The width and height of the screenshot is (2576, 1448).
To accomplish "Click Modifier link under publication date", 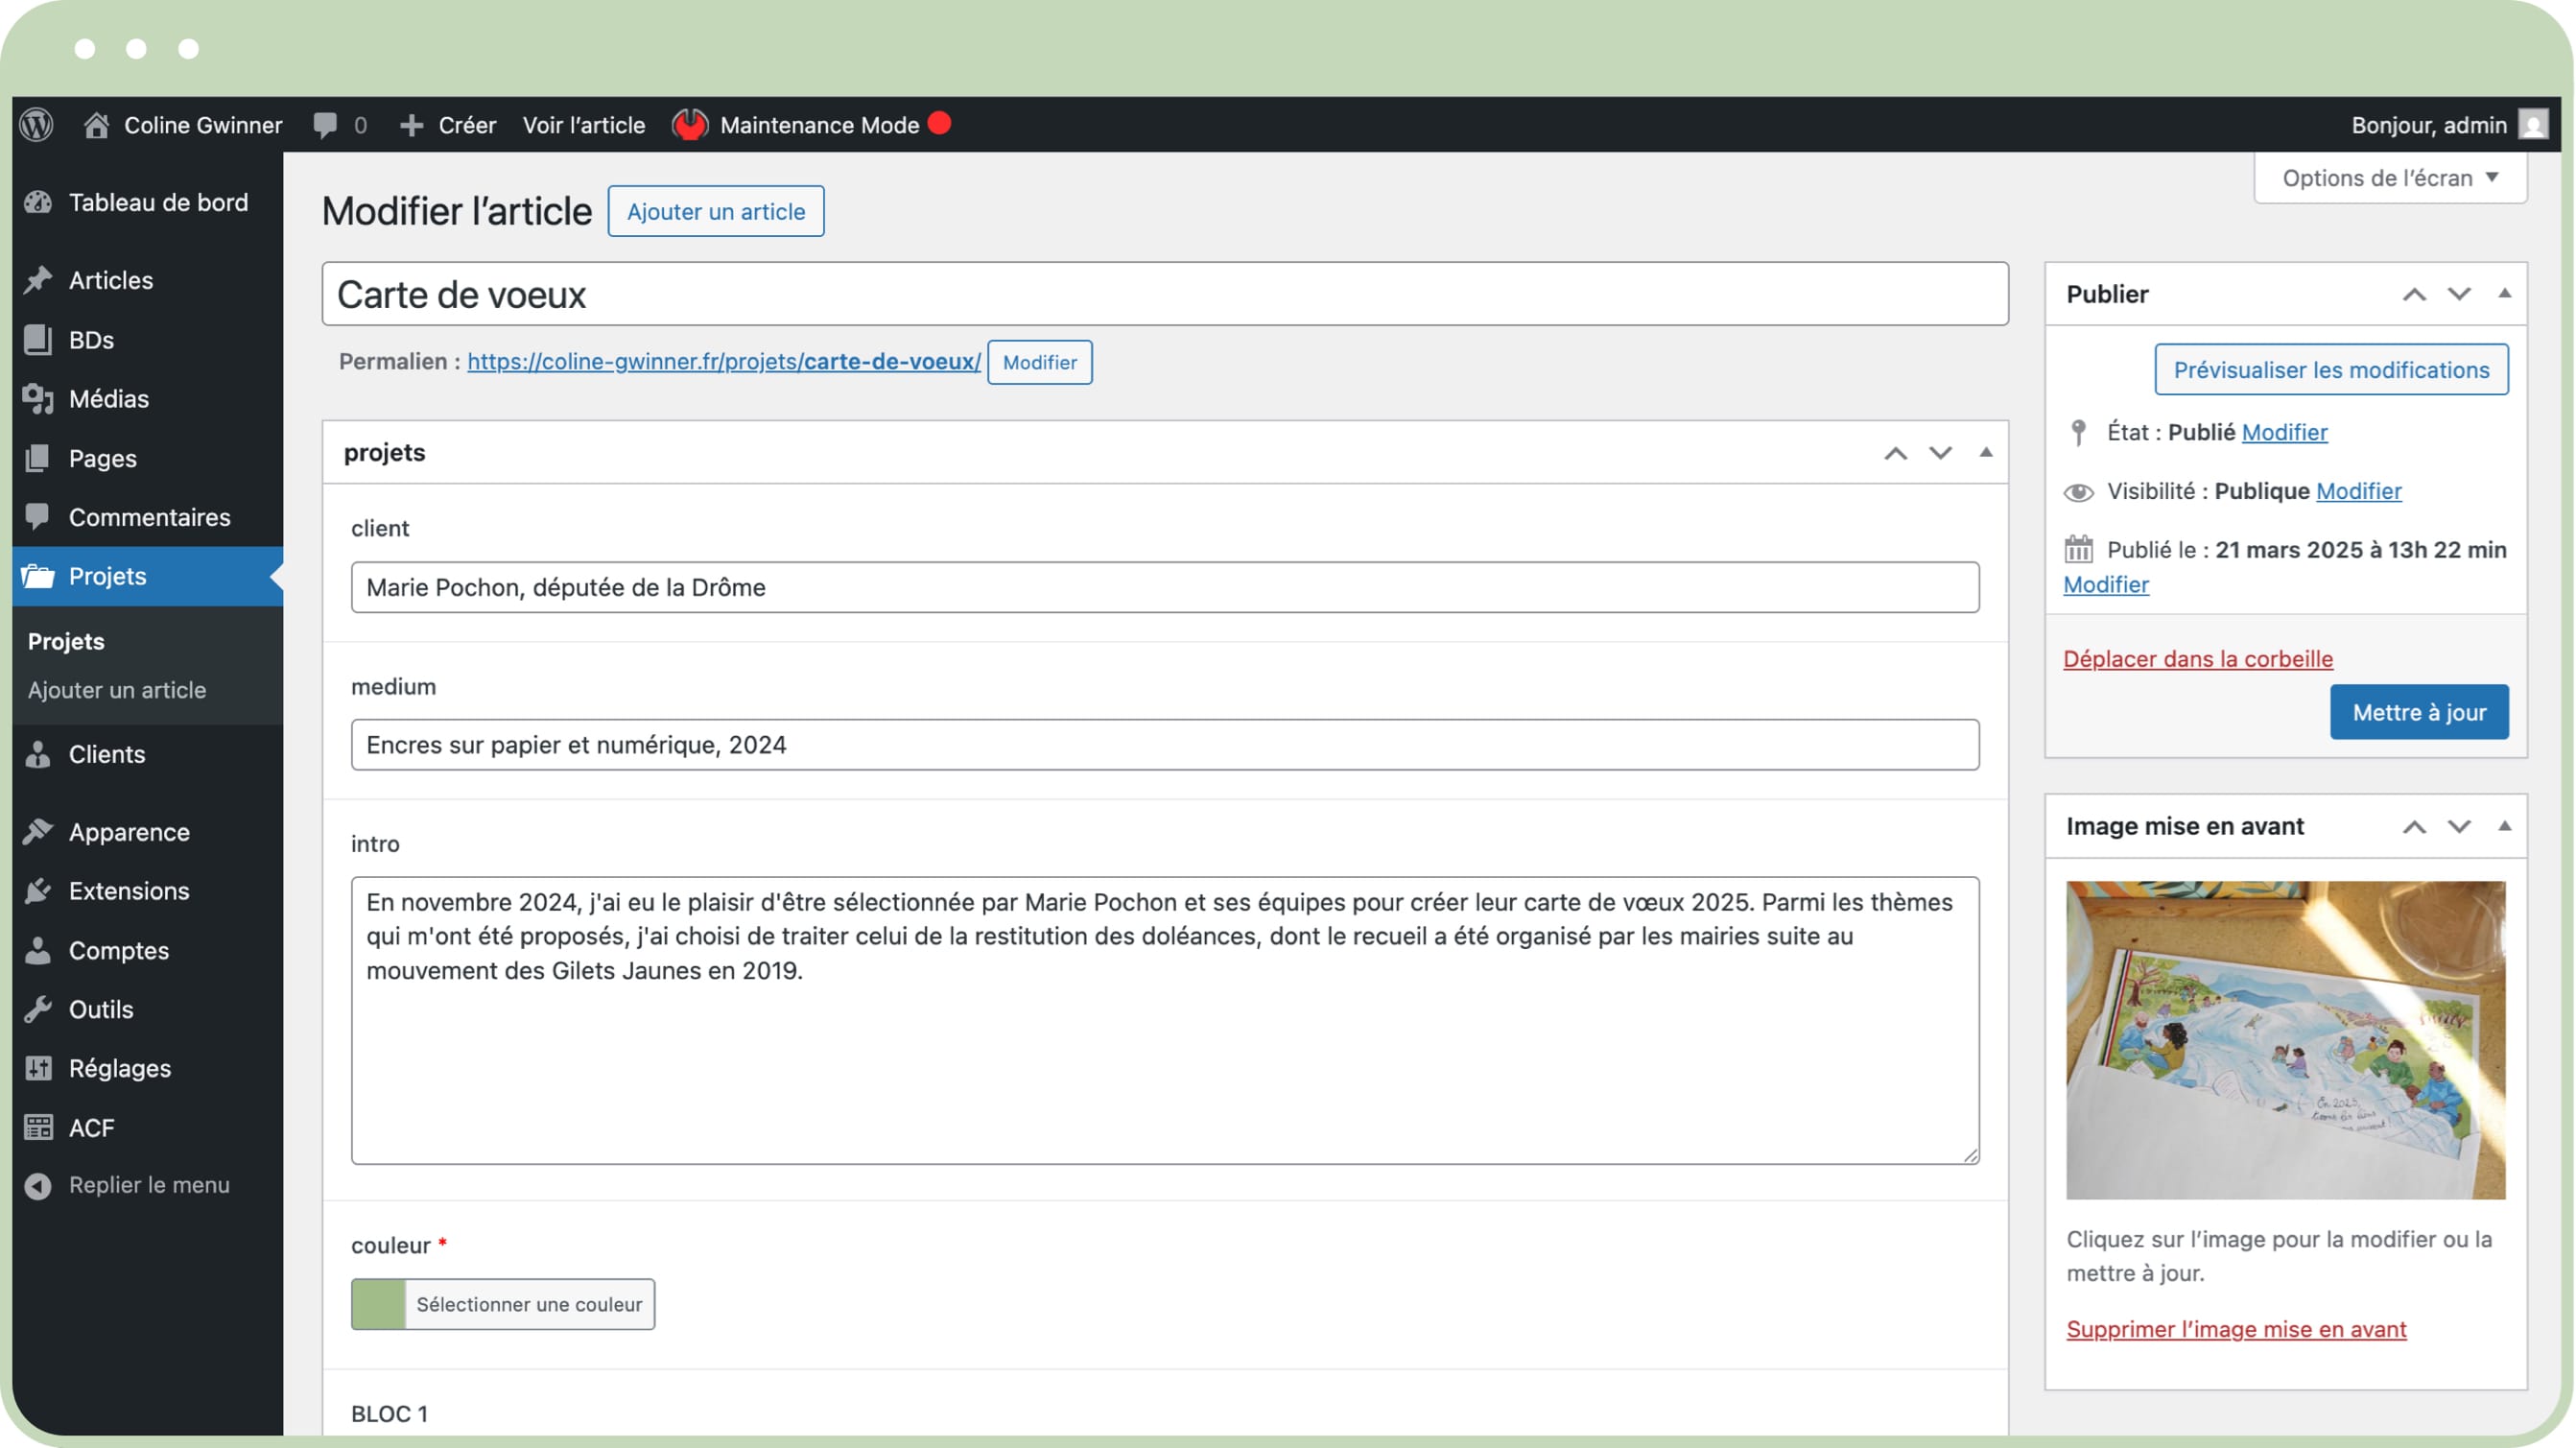I will tap(2106, 584).
